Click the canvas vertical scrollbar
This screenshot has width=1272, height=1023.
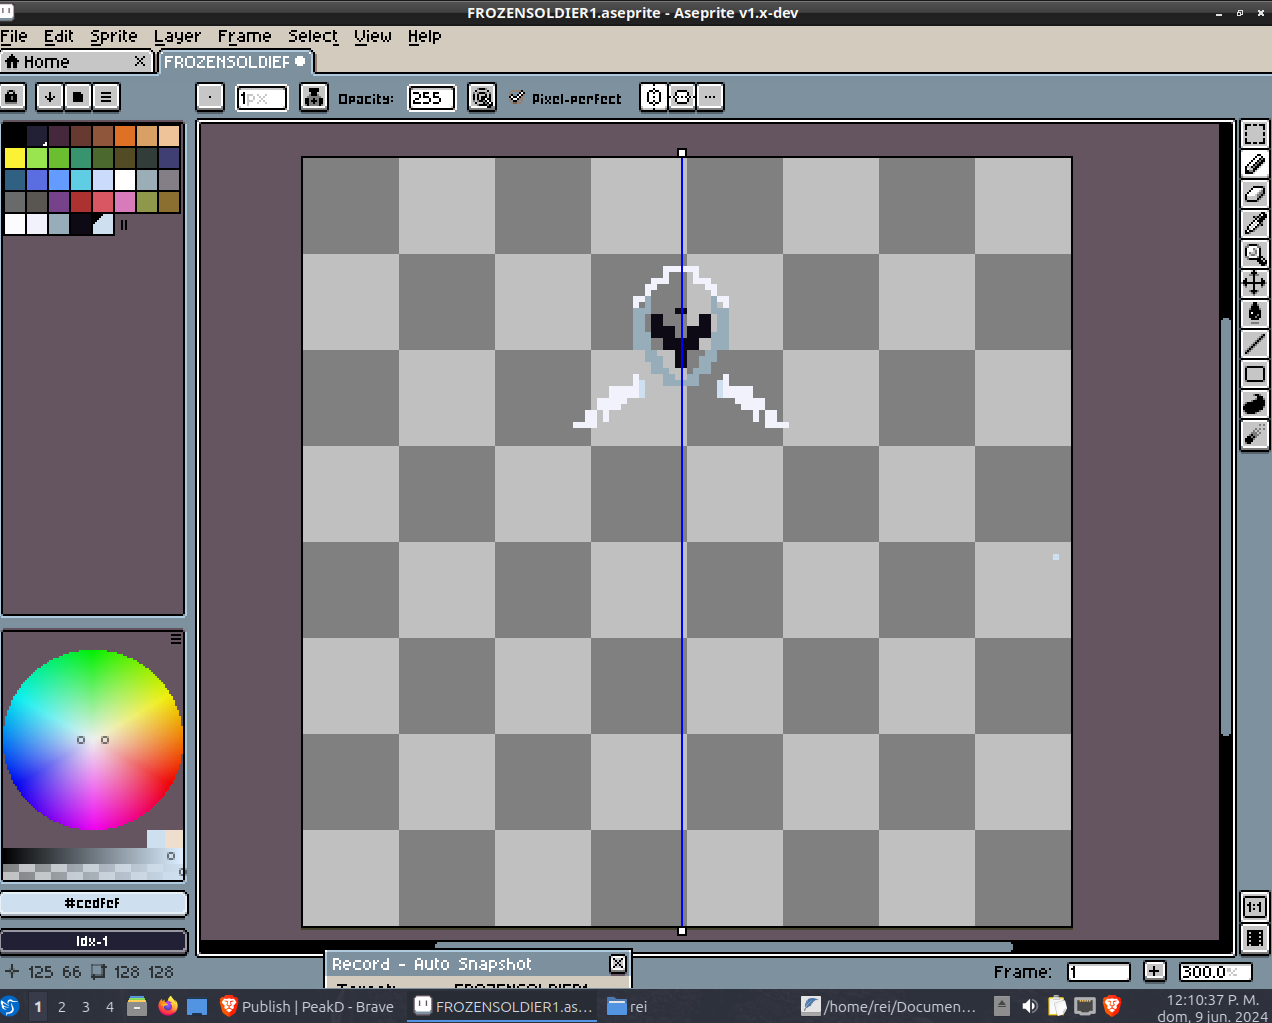(x=1226, y=527)
